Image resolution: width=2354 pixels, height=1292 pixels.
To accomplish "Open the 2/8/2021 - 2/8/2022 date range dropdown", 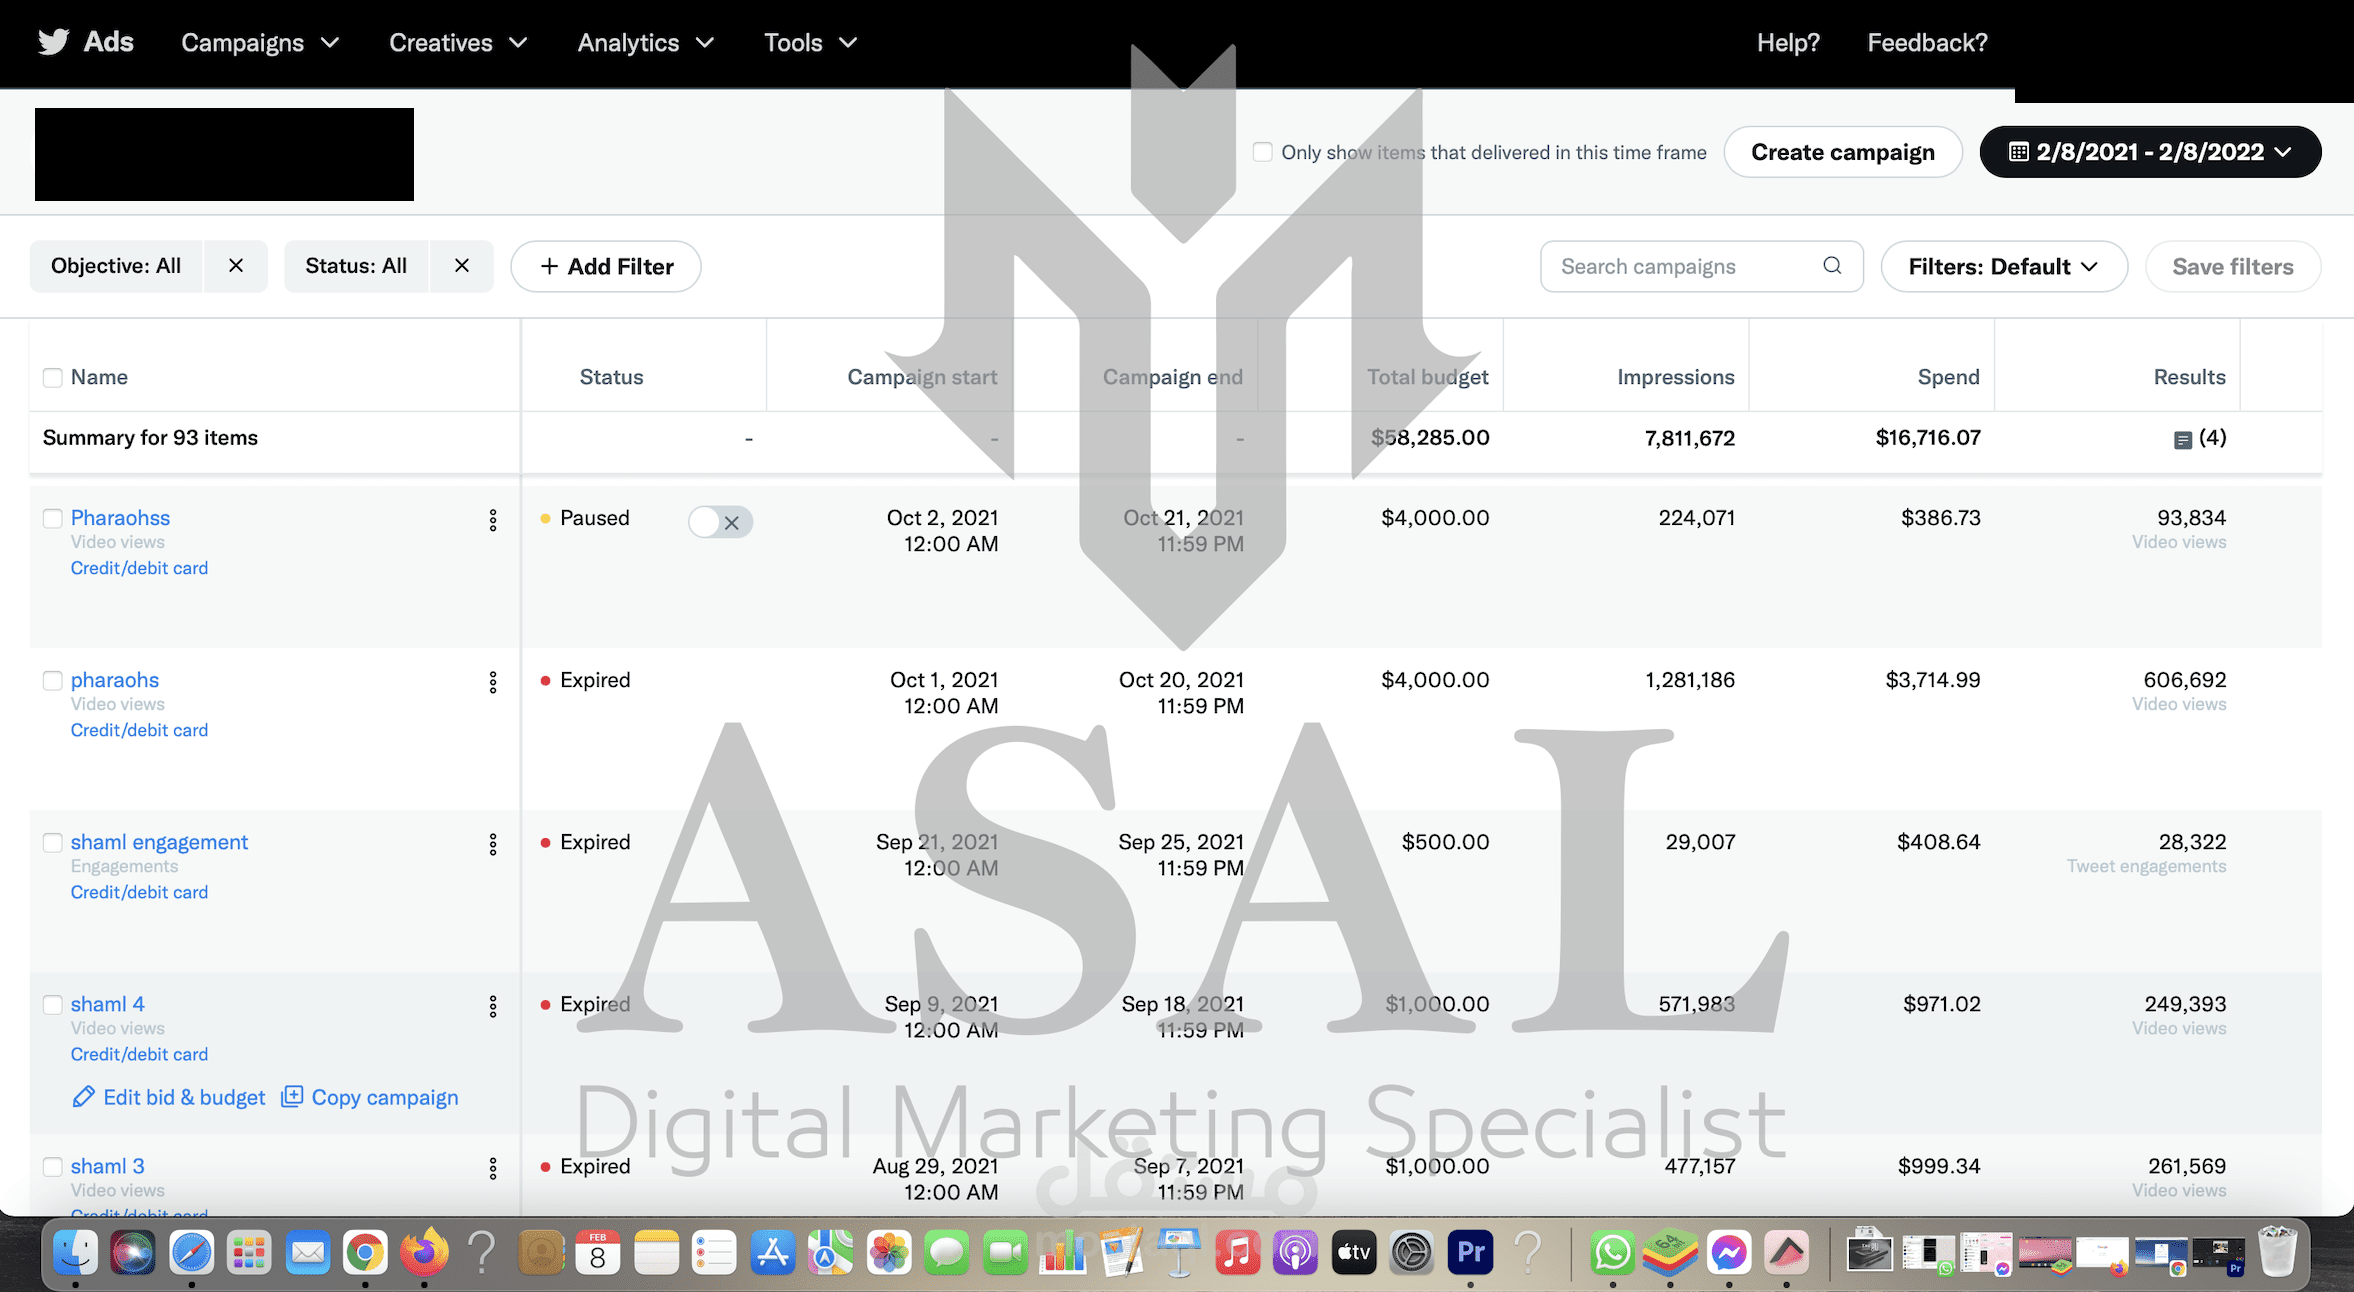I will click(2150, 152).
